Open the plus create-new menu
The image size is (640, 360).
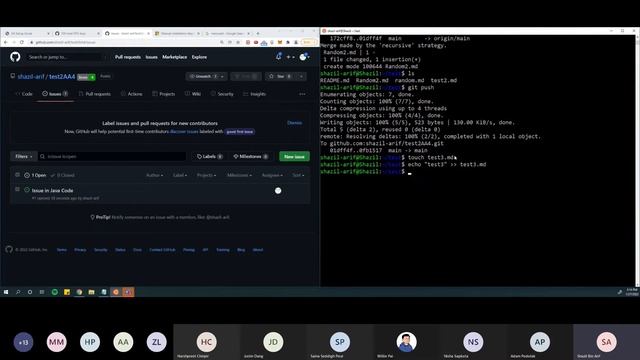pyautogui.click(x=290, y=57)
